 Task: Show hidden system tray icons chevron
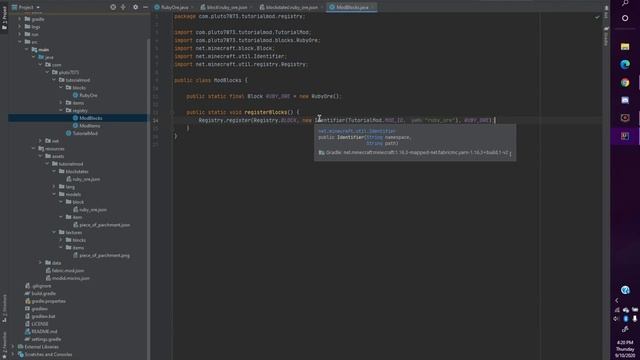tap(617, 300)
